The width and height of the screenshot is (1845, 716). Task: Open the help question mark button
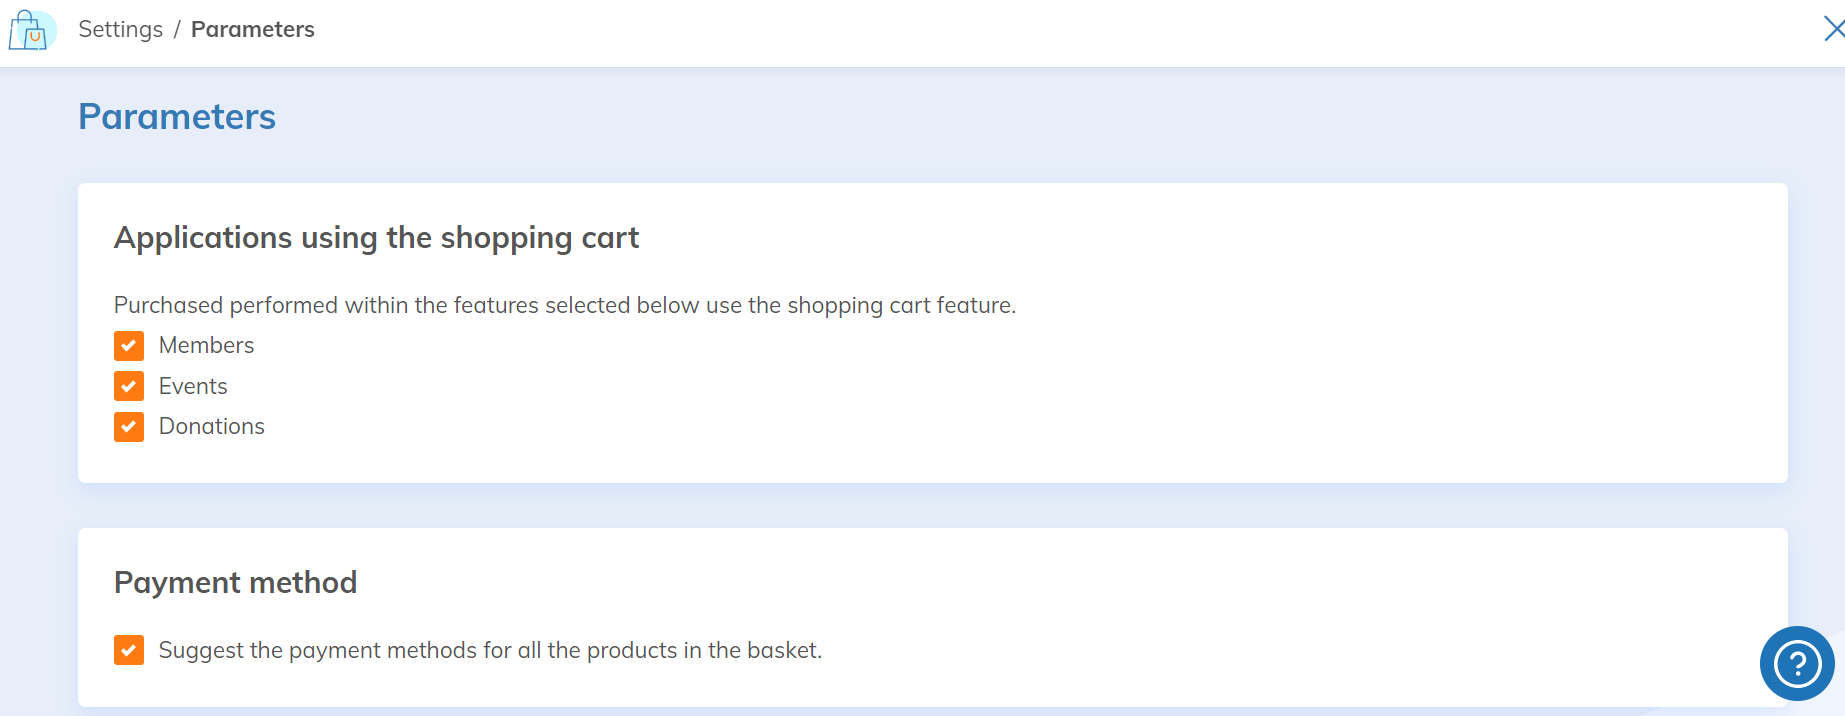pos(1797,663)
